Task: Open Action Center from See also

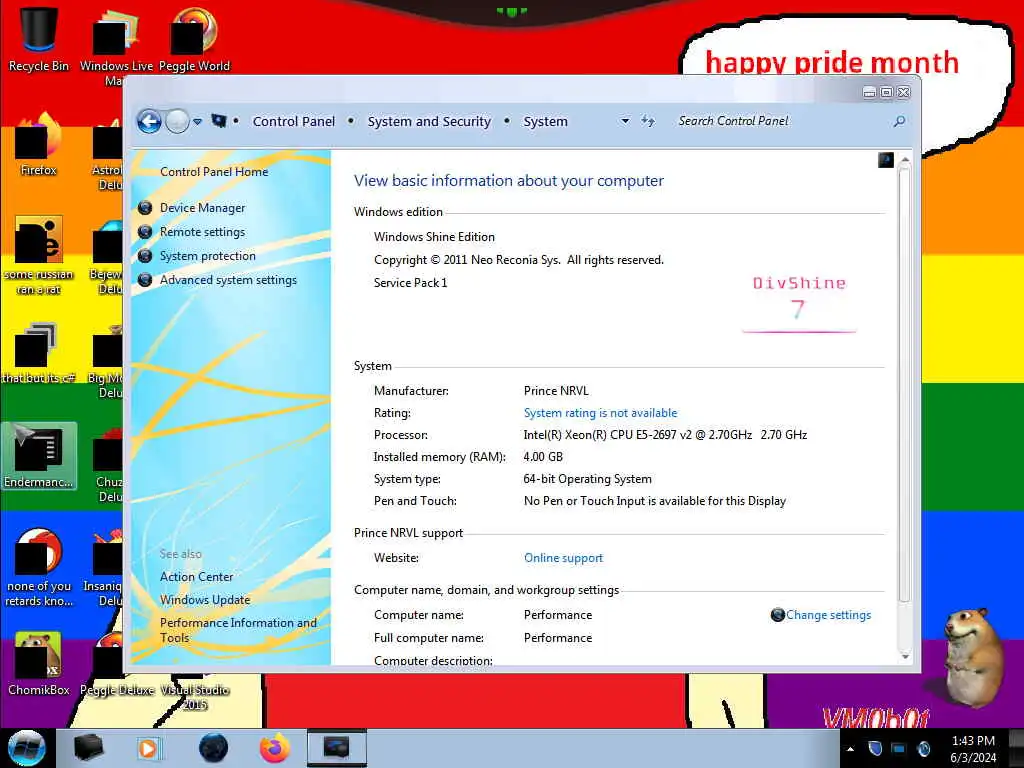Action: (197, 577)
